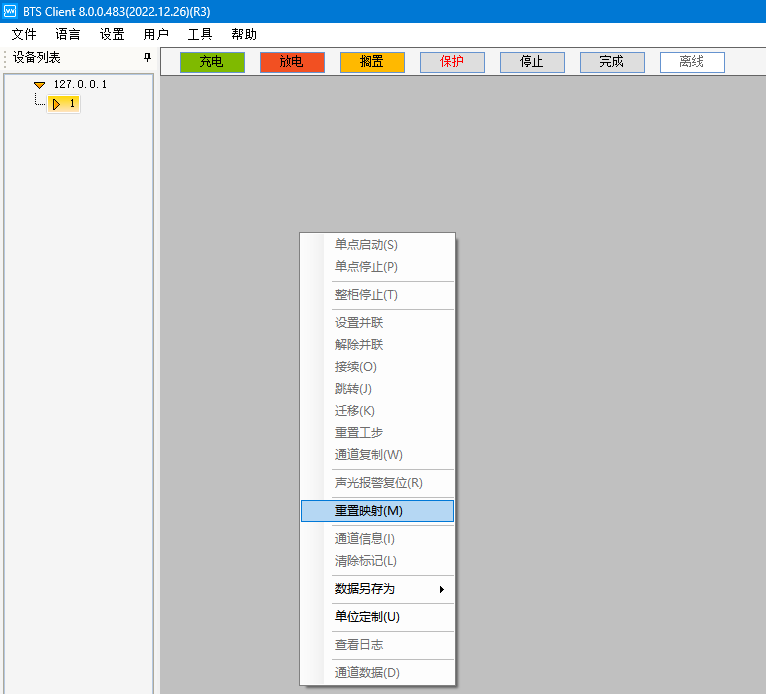Click the red 放电 status button

(292, 62)
